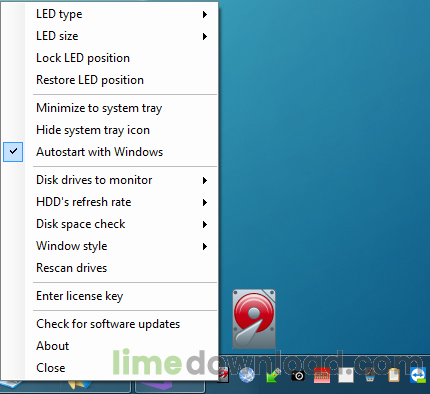Click the red hard drive LED icon

click(x=254, y=319)
